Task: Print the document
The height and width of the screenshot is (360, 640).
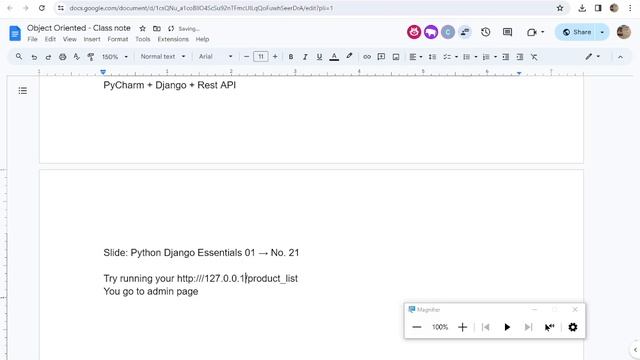Action: pos(62,57)
